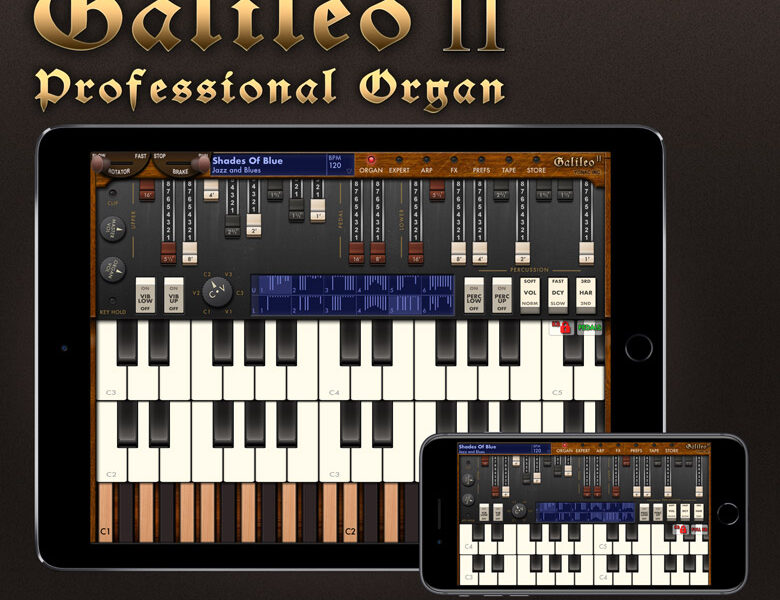Play the C3 key on iPad upper manual

pyautogui.click(x=111, y=383)
